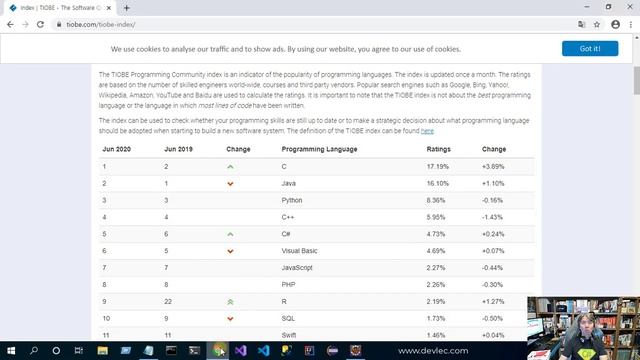The image size is (640, 360).
Task: Click the JavaScript language name
Action: (297, 268)
